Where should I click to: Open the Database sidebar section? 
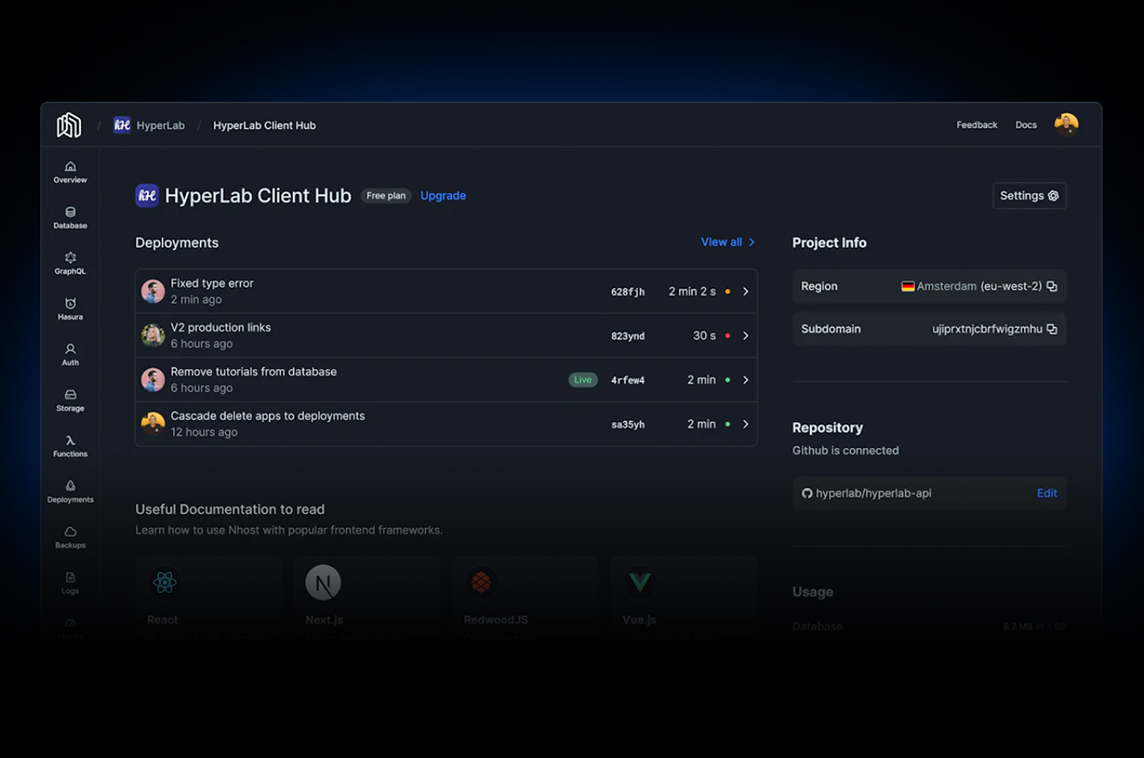(x=70, y=218)
